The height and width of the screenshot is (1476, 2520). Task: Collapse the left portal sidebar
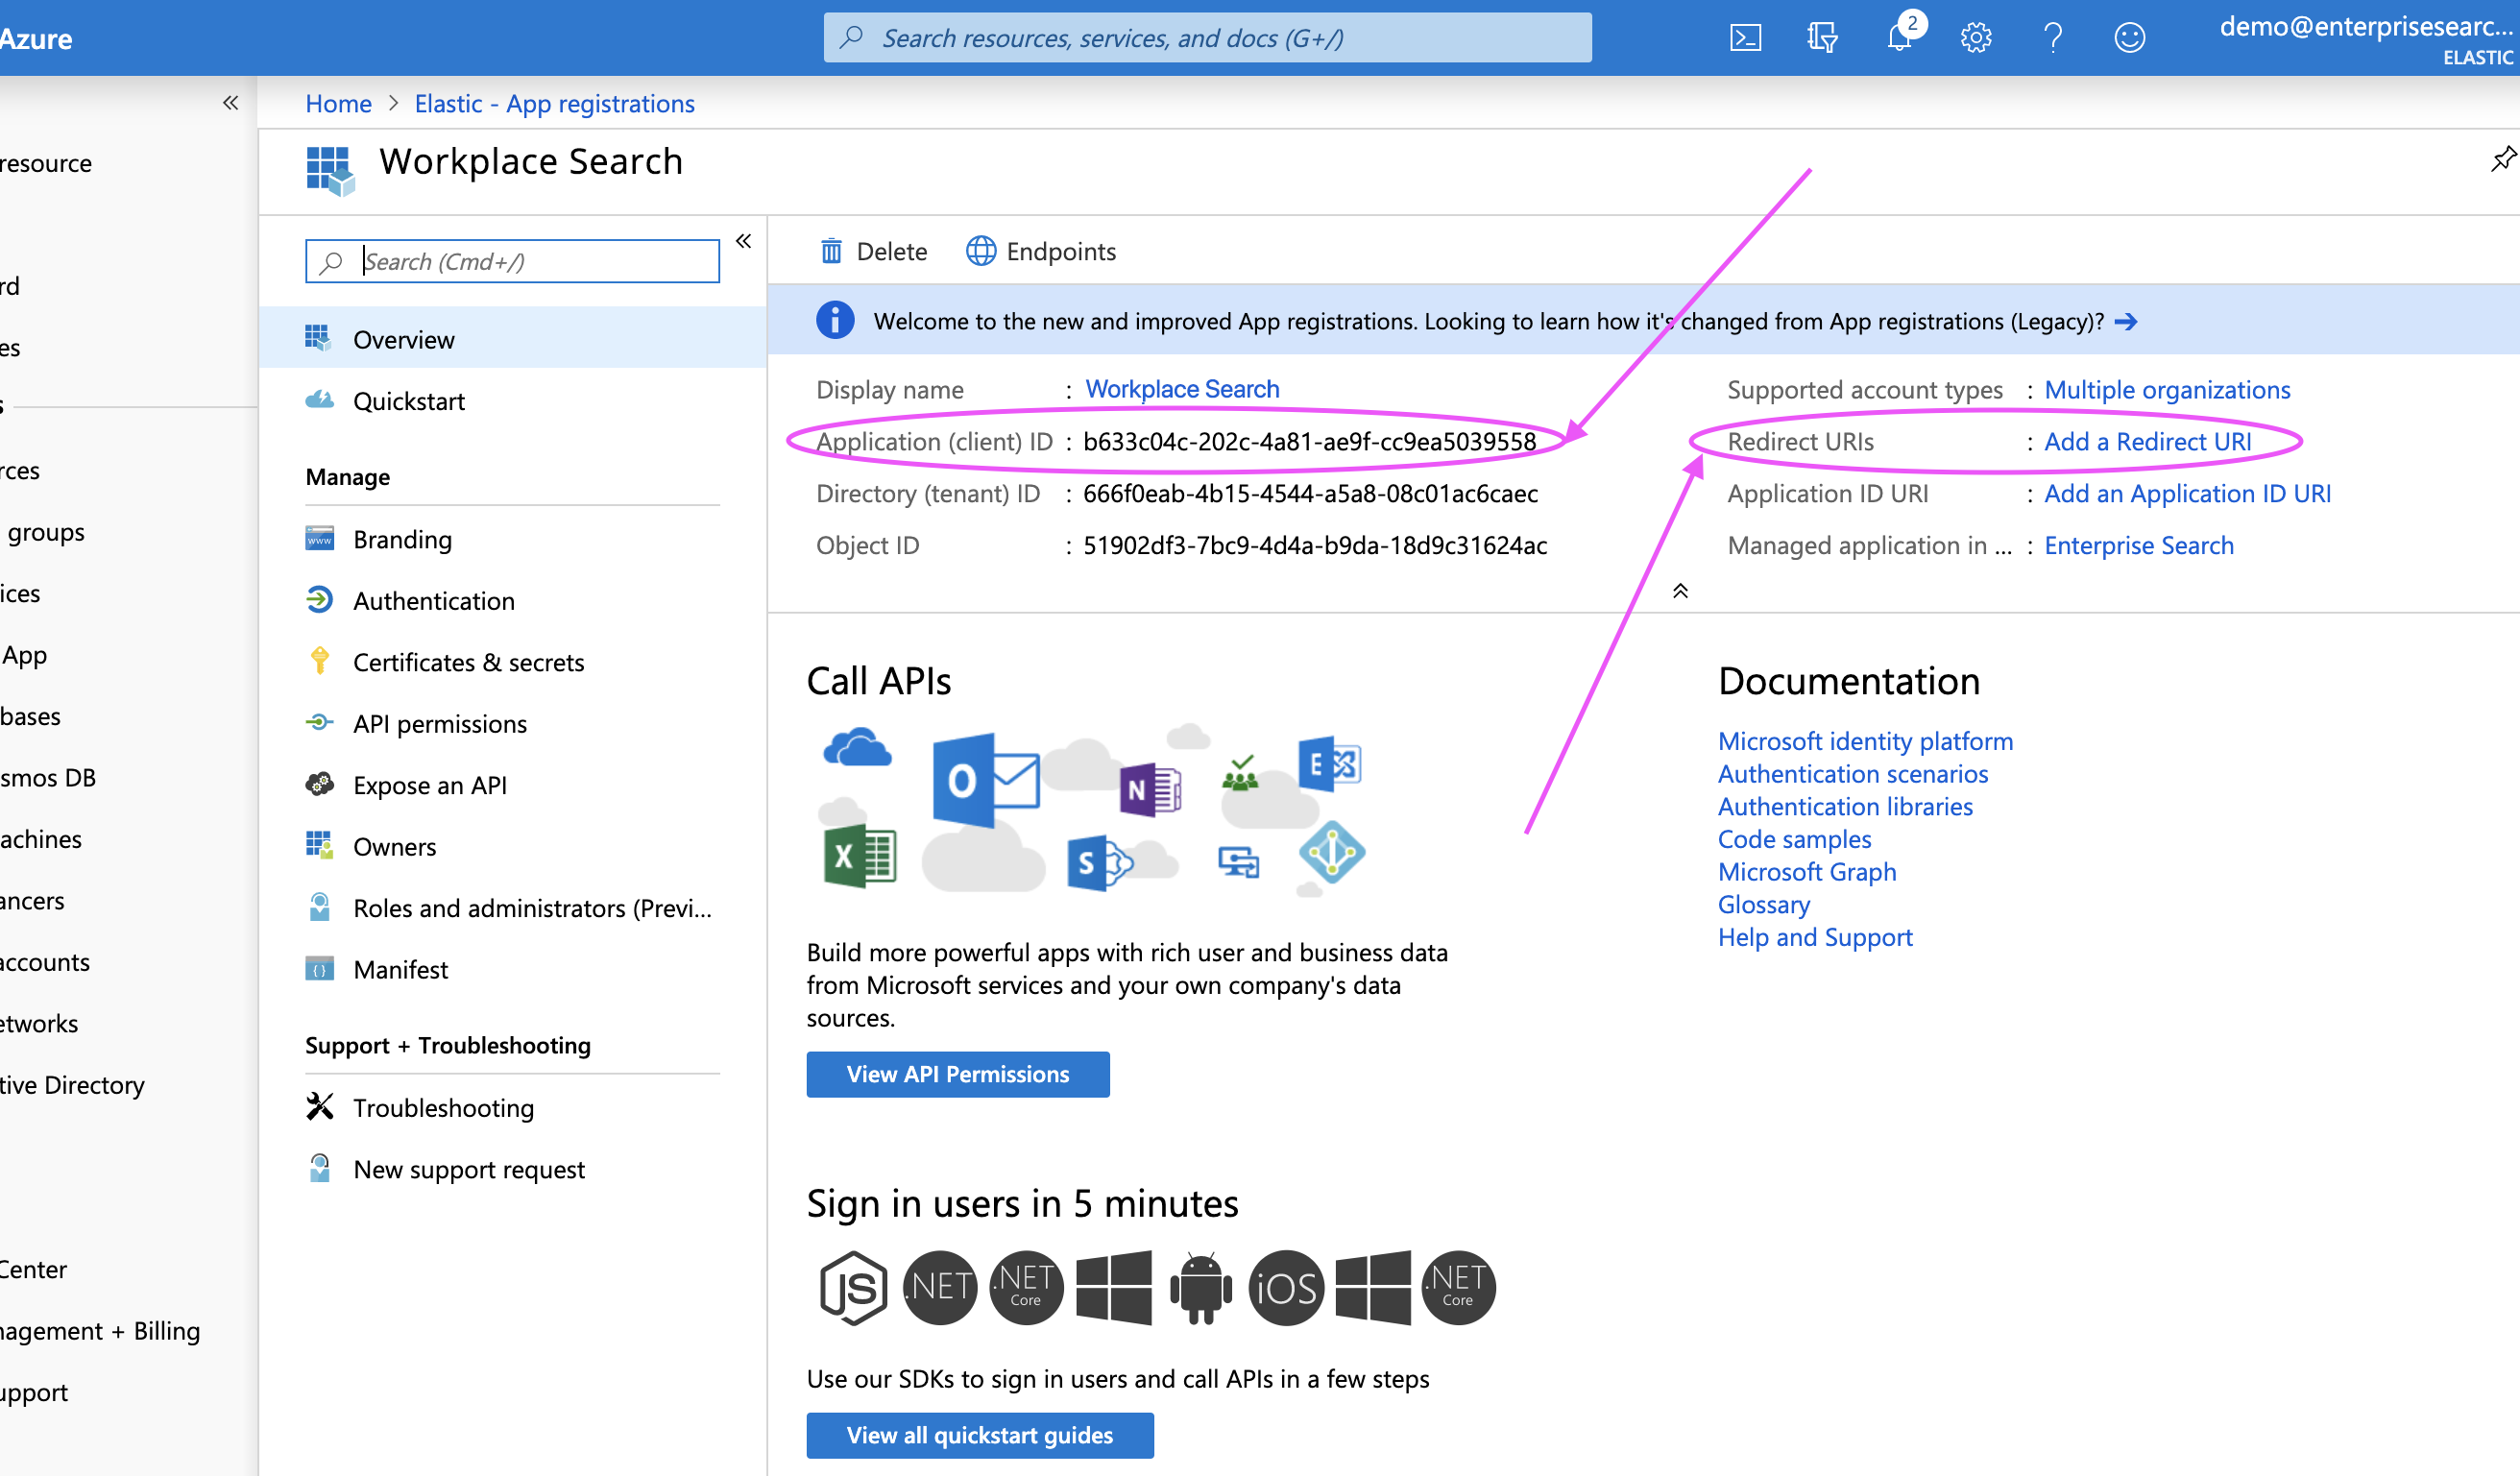pyautogui.click(x=230, y=103)
